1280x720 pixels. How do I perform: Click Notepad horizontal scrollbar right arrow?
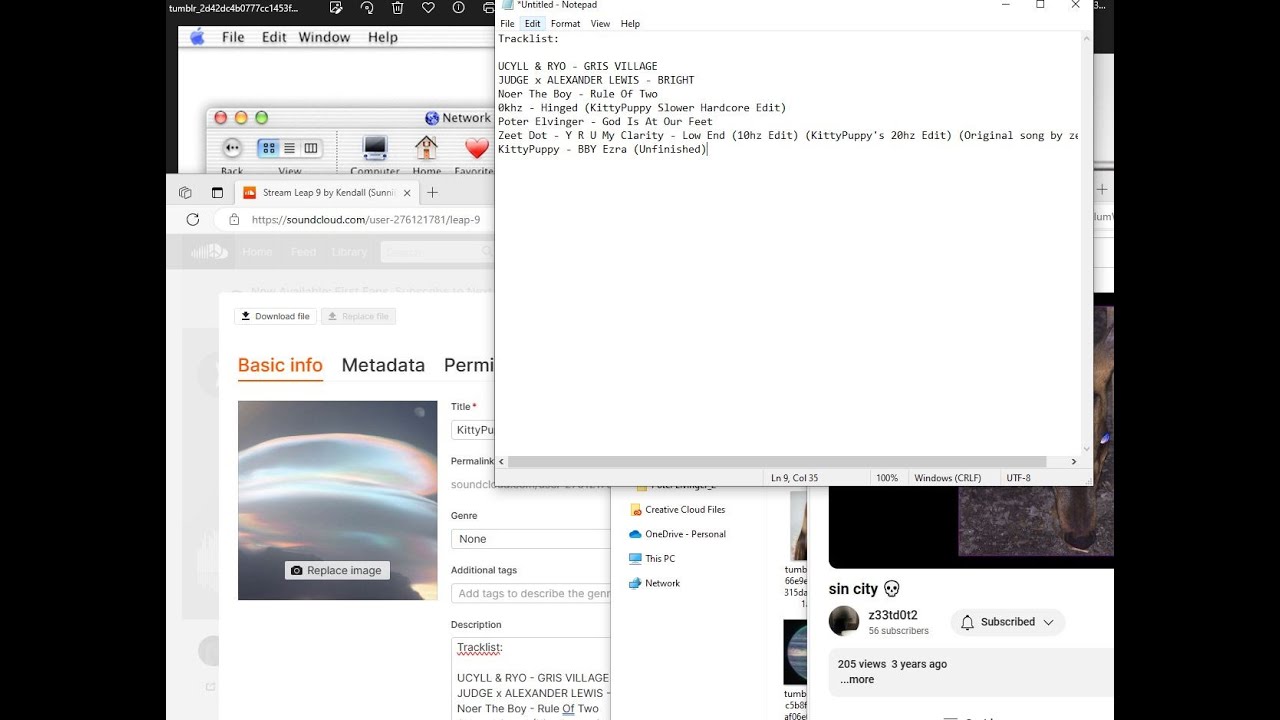point(1074,462)
